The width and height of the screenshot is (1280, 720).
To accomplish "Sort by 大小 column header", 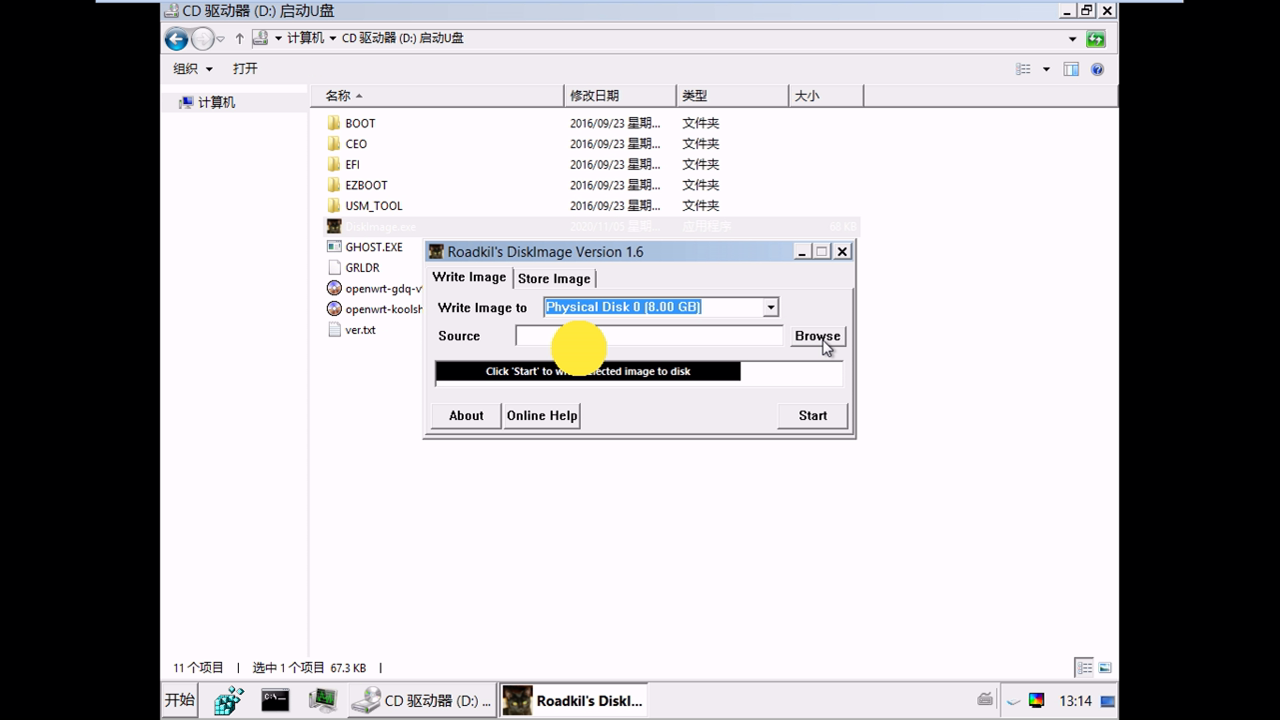I will tap(825, 96).
